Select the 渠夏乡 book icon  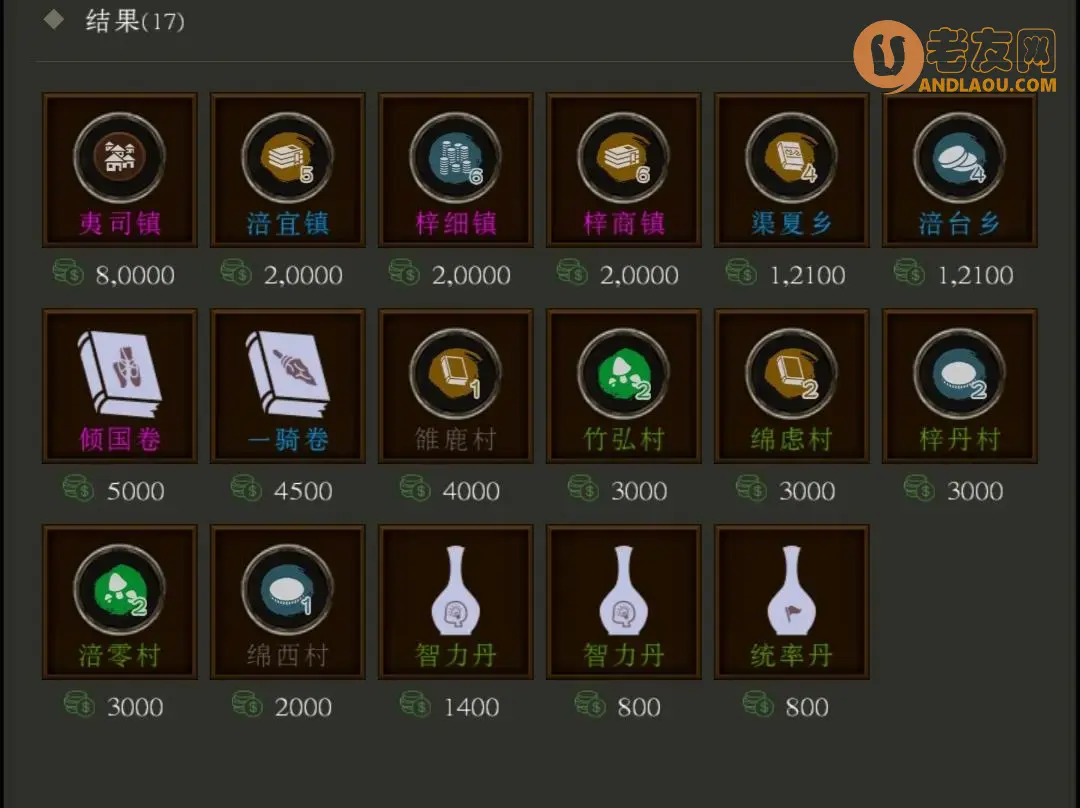pos(791,158)
